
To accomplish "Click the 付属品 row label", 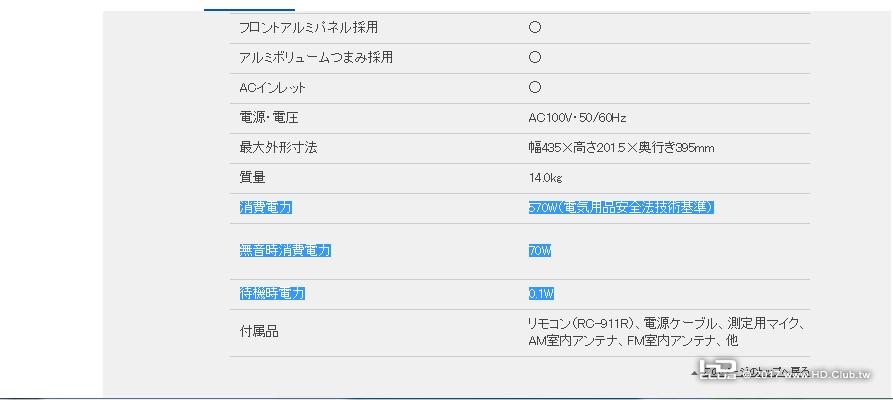I will (258, 331).
